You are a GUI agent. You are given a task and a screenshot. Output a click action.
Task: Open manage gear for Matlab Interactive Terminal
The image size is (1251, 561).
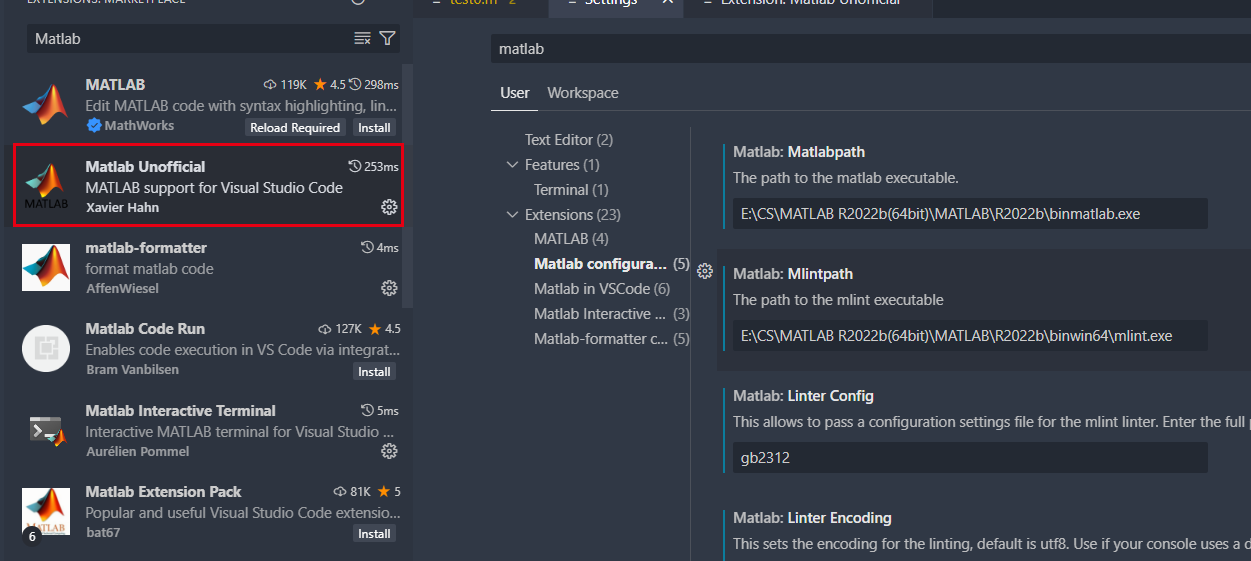tap(389, 451)
